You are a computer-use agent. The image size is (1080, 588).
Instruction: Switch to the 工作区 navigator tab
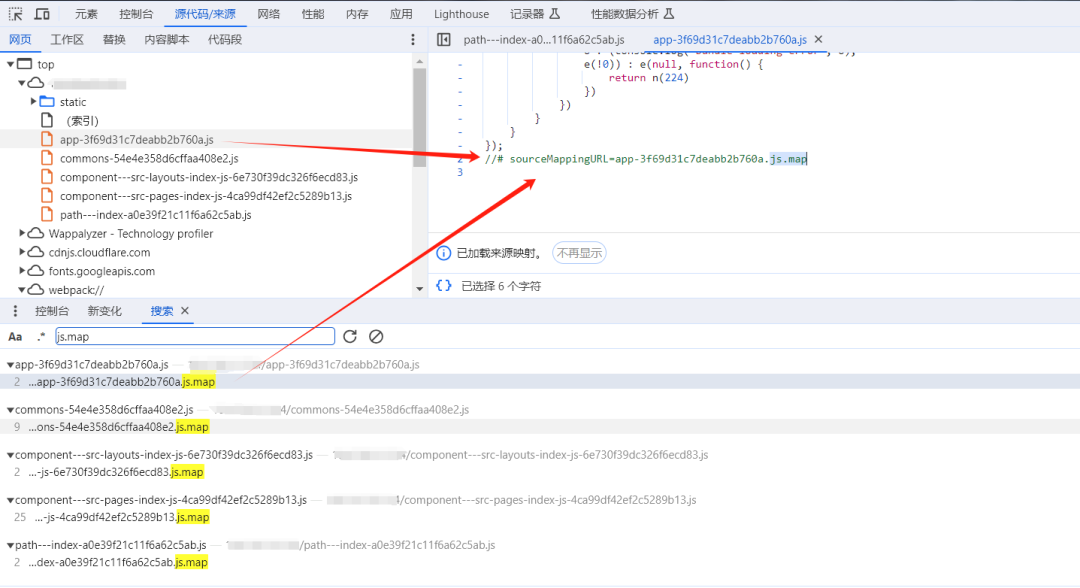pos(67,40)
